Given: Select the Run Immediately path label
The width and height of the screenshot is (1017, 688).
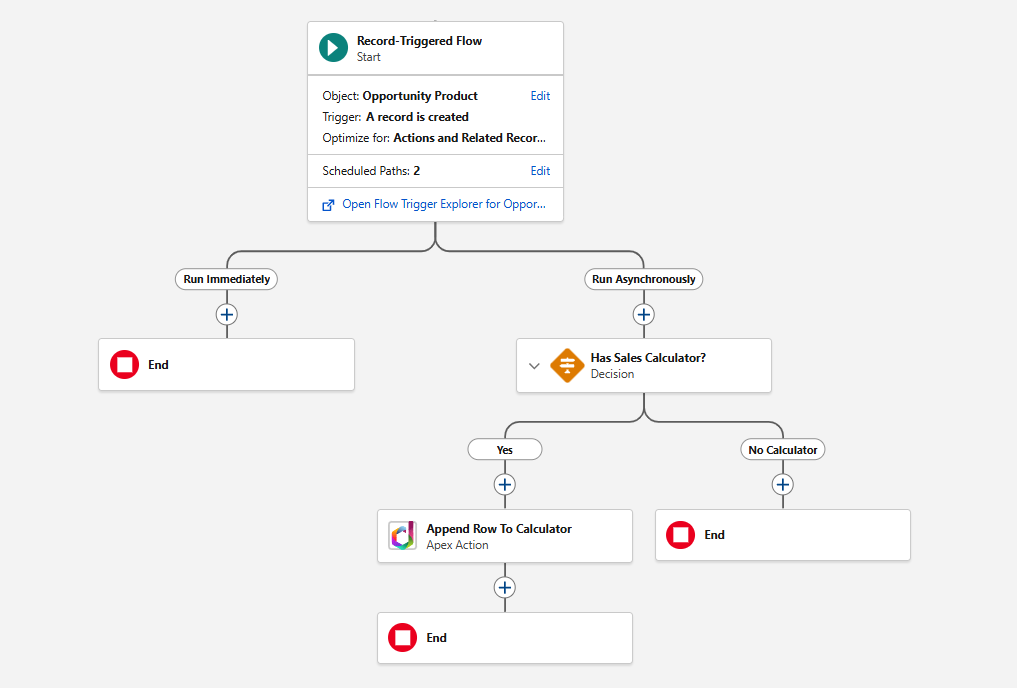Looking at the screenshot, I should click(x=226, y=279).
